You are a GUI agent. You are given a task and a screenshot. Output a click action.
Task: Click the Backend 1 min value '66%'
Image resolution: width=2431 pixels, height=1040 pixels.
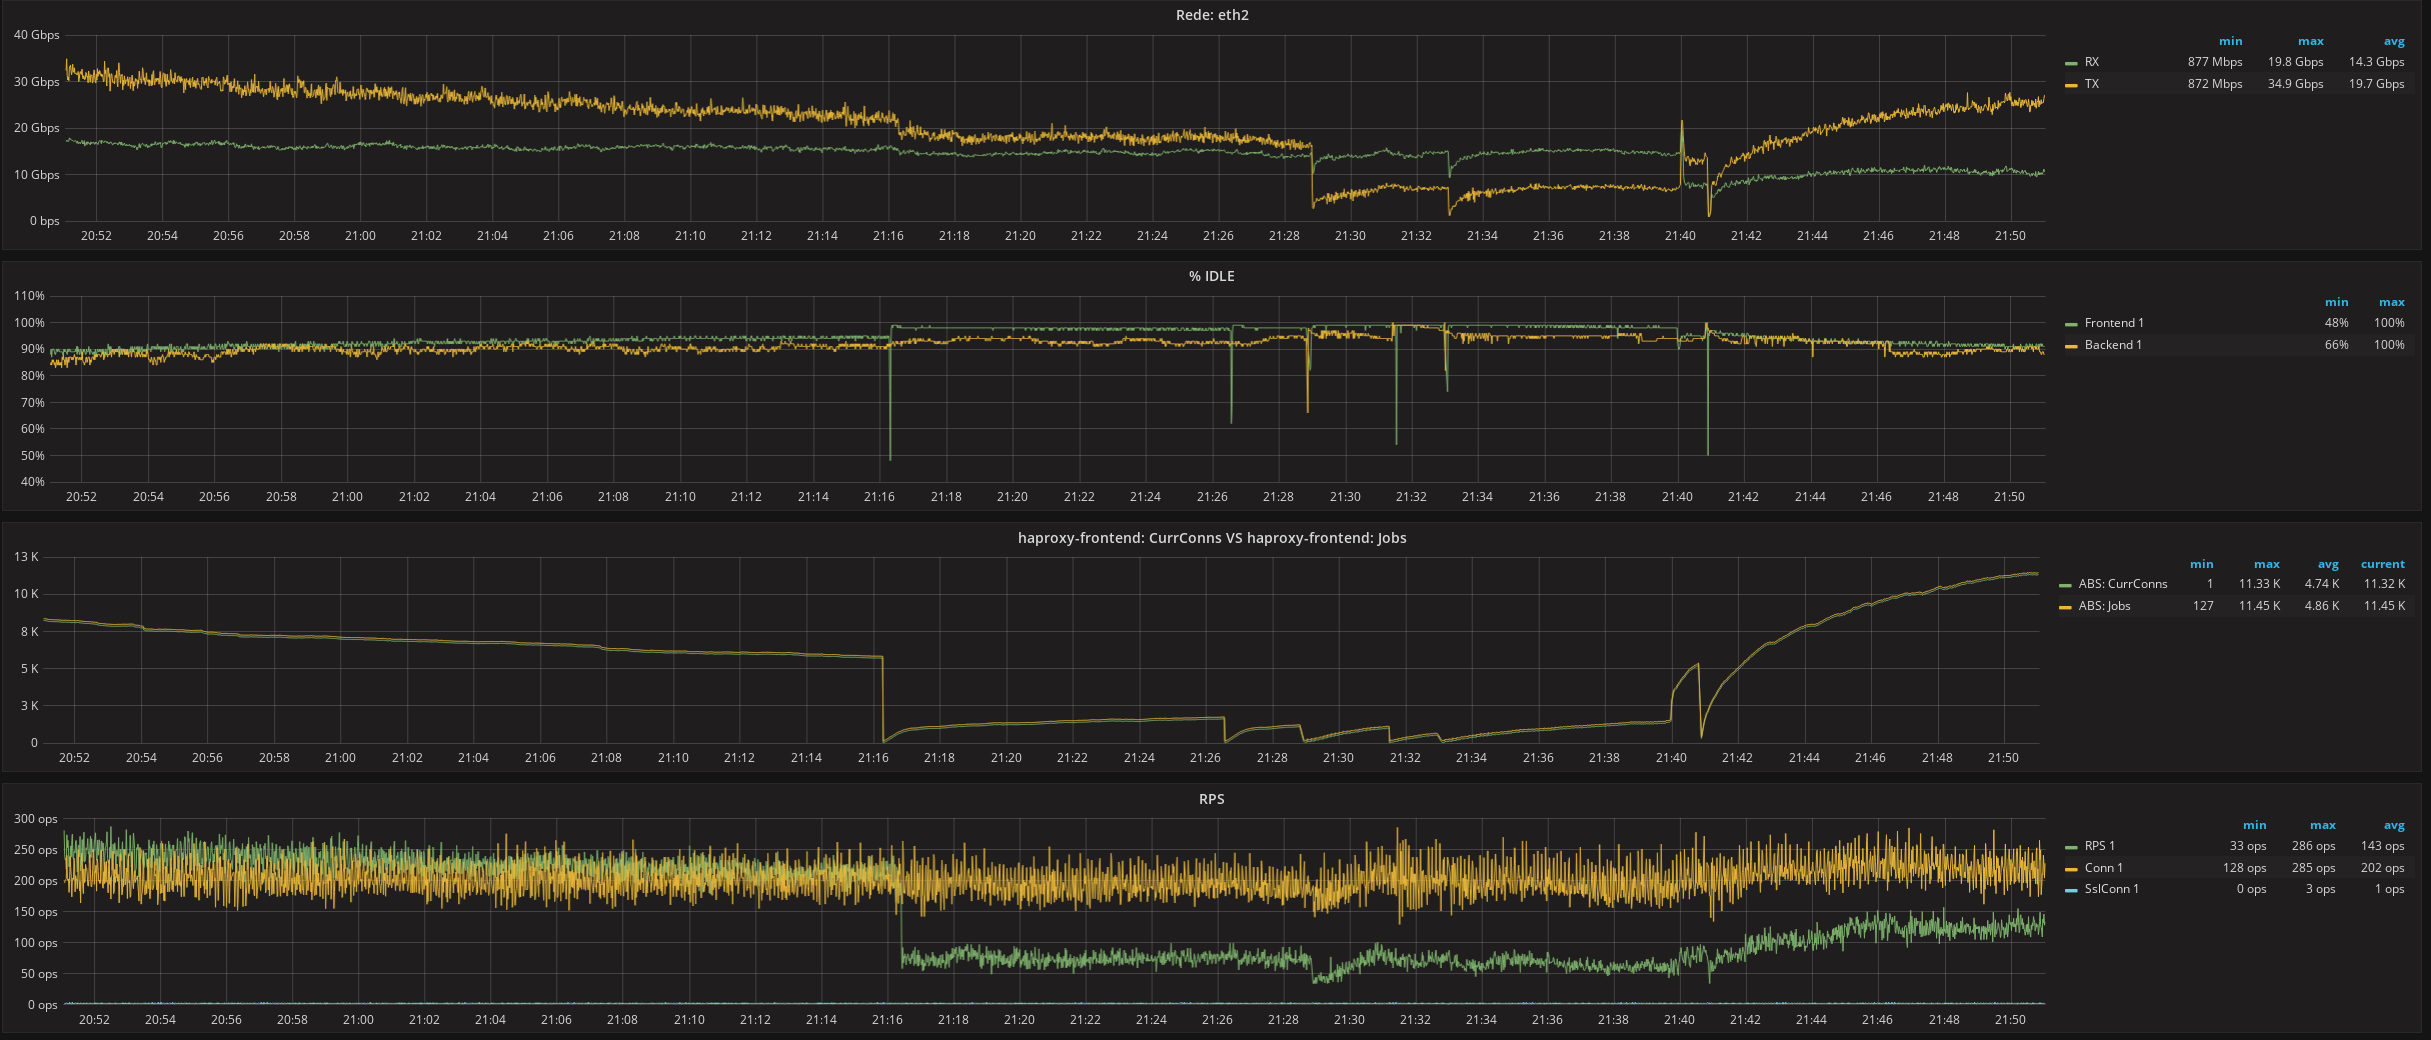pyautogui.click(x=2336, y=345)
